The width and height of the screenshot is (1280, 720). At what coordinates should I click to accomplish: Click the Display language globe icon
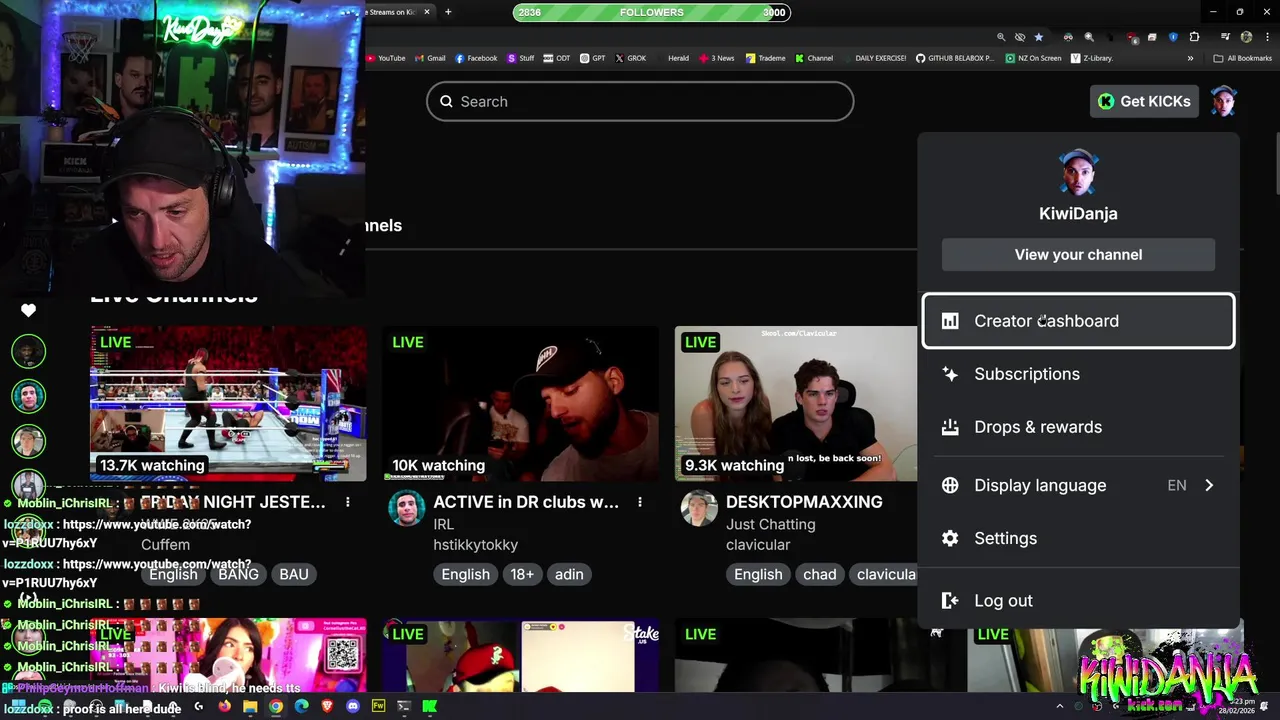tap(950, 485)
